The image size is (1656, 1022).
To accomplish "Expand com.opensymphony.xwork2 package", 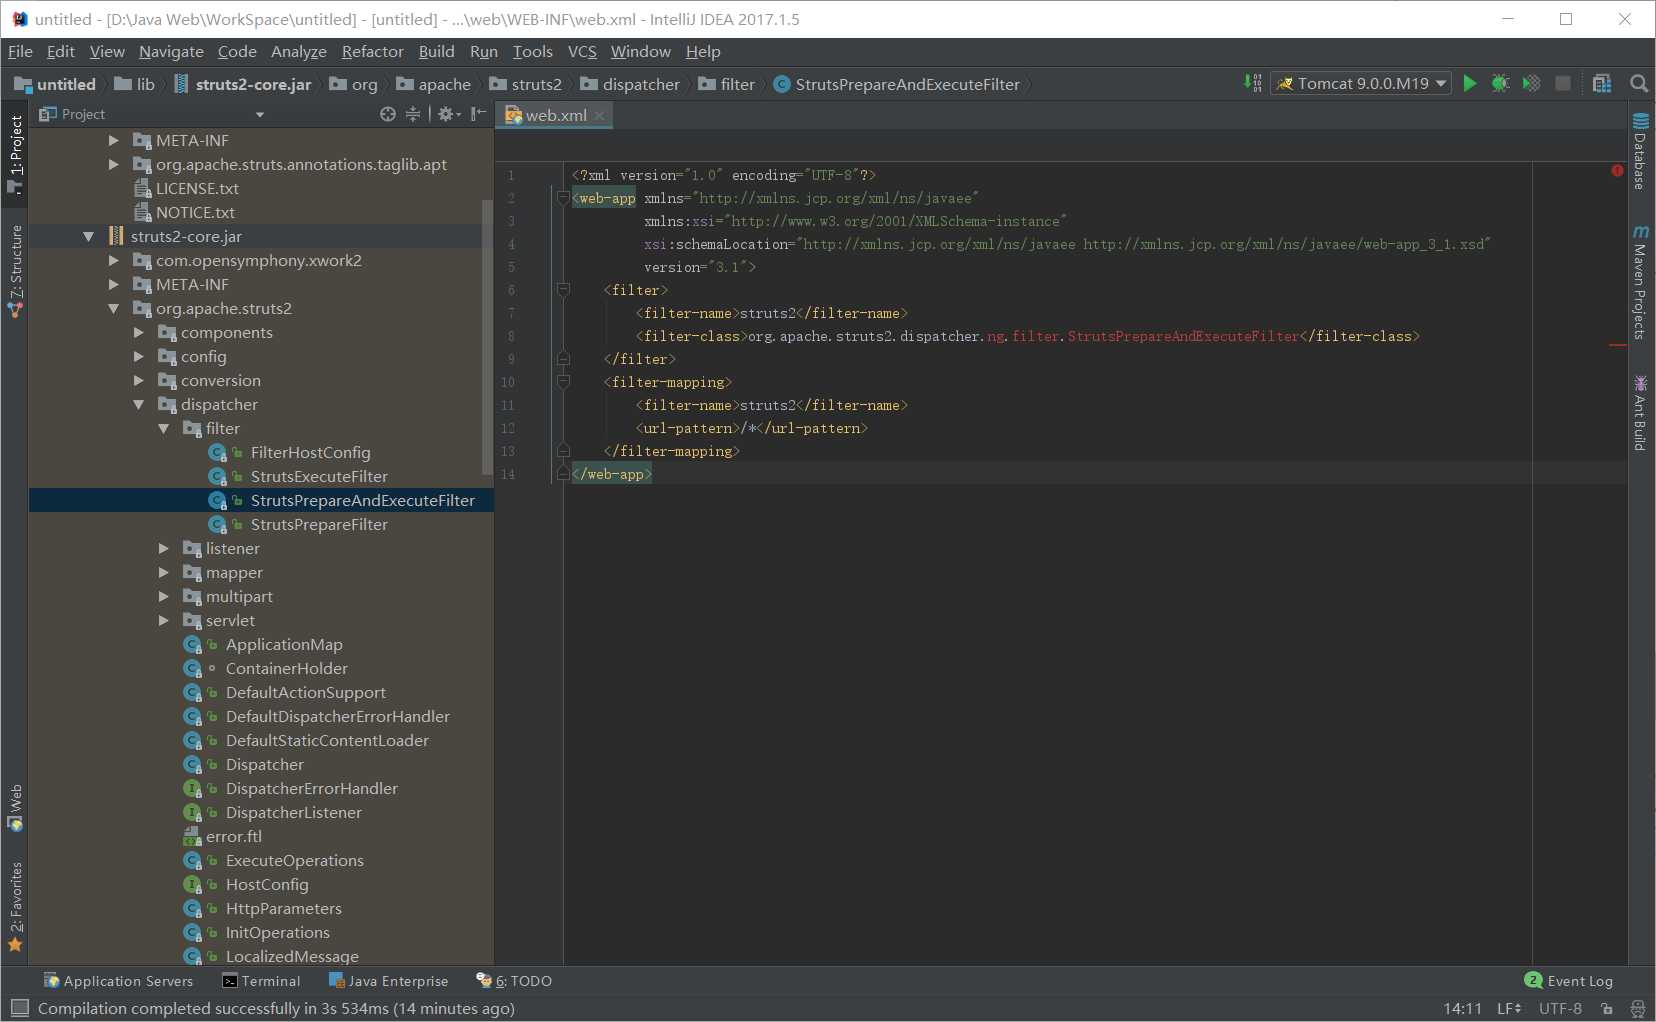I will (x=114, y=261).
